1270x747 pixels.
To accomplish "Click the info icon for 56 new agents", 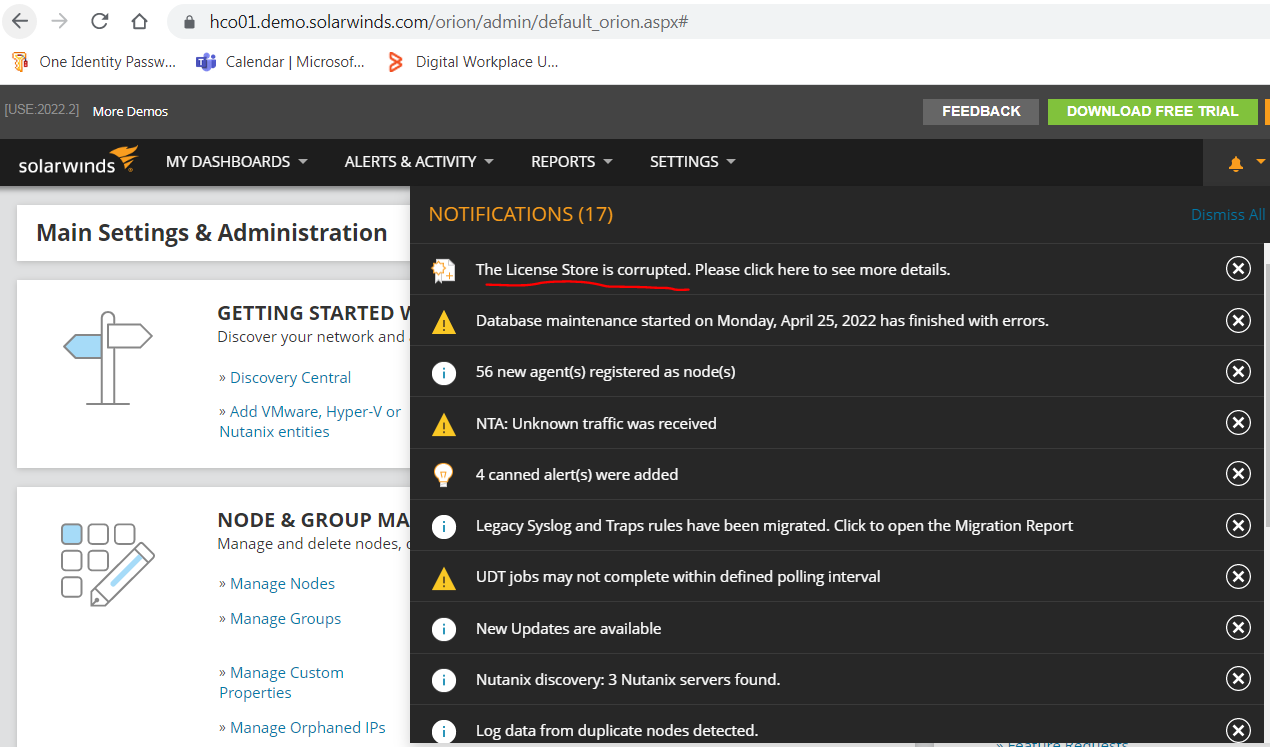I will coord(443,372).
